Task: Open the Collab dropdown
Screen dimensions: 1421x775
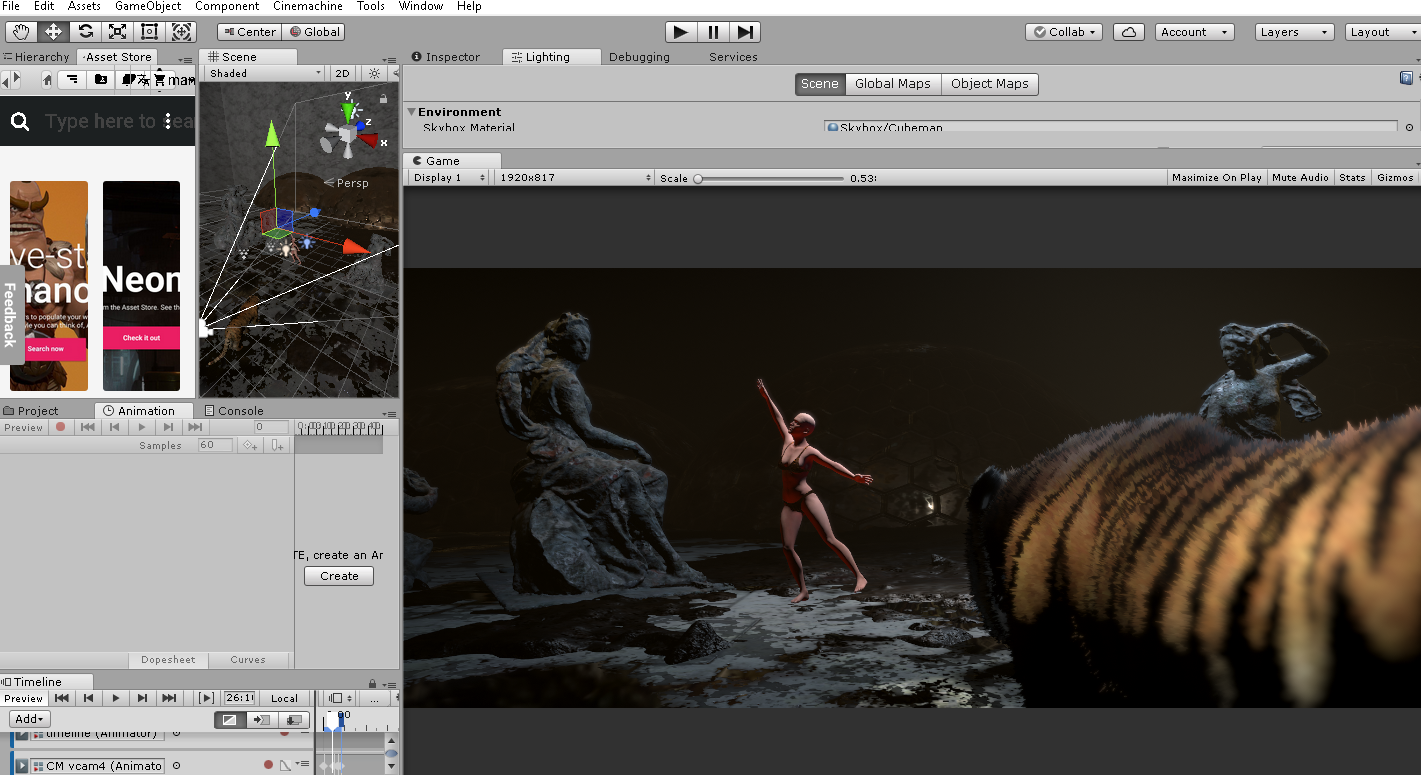Action: pos(1064,32)
